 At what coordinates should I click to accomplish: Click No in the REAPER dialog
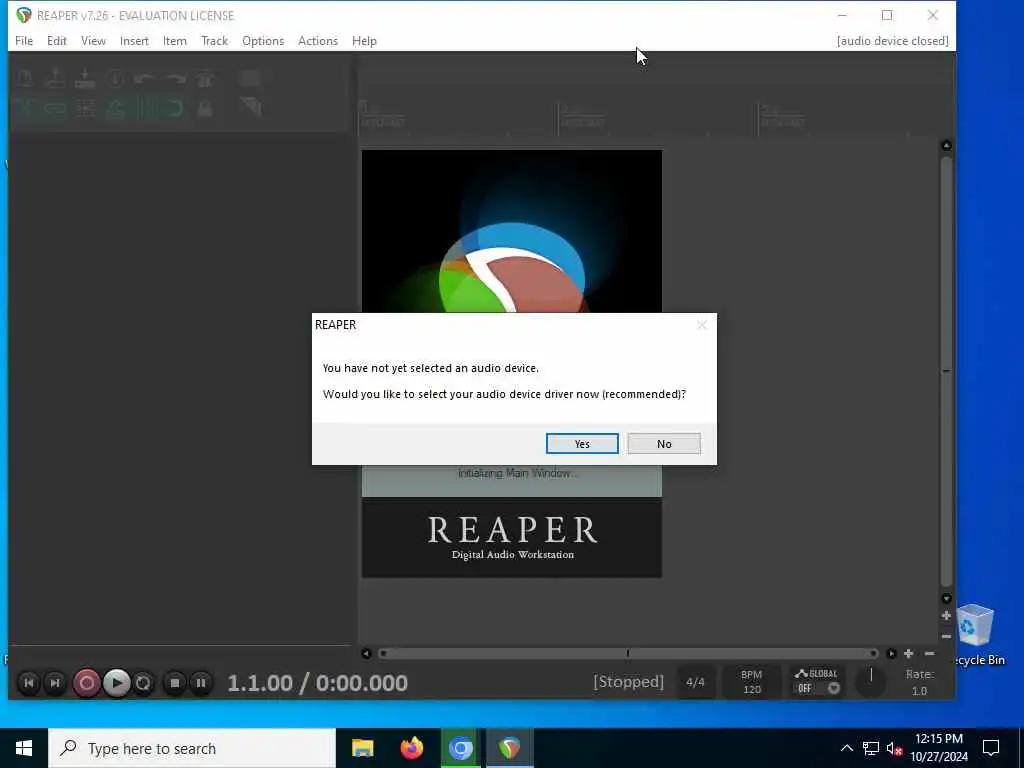(x=664, y=443)
